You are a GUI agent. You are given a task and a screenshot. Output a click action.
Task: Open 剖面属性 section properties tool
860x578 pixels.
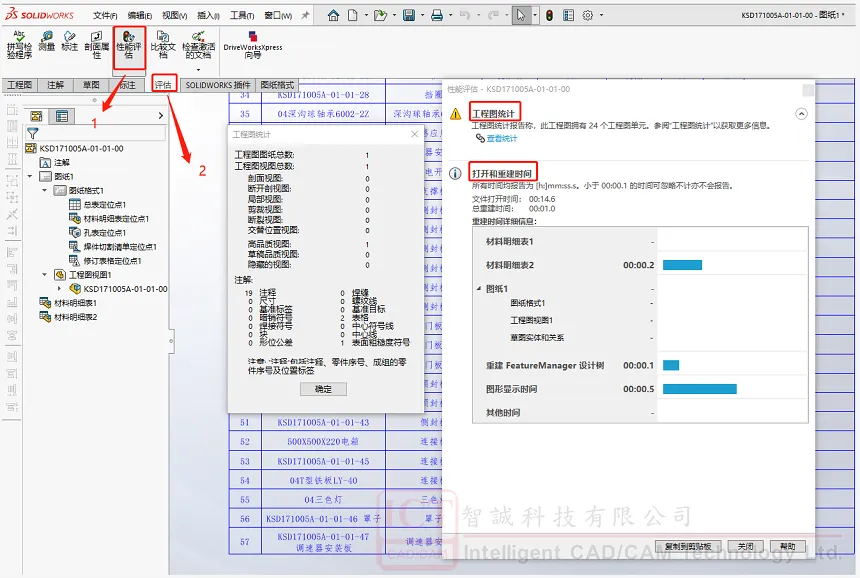[x=97, y=44]
